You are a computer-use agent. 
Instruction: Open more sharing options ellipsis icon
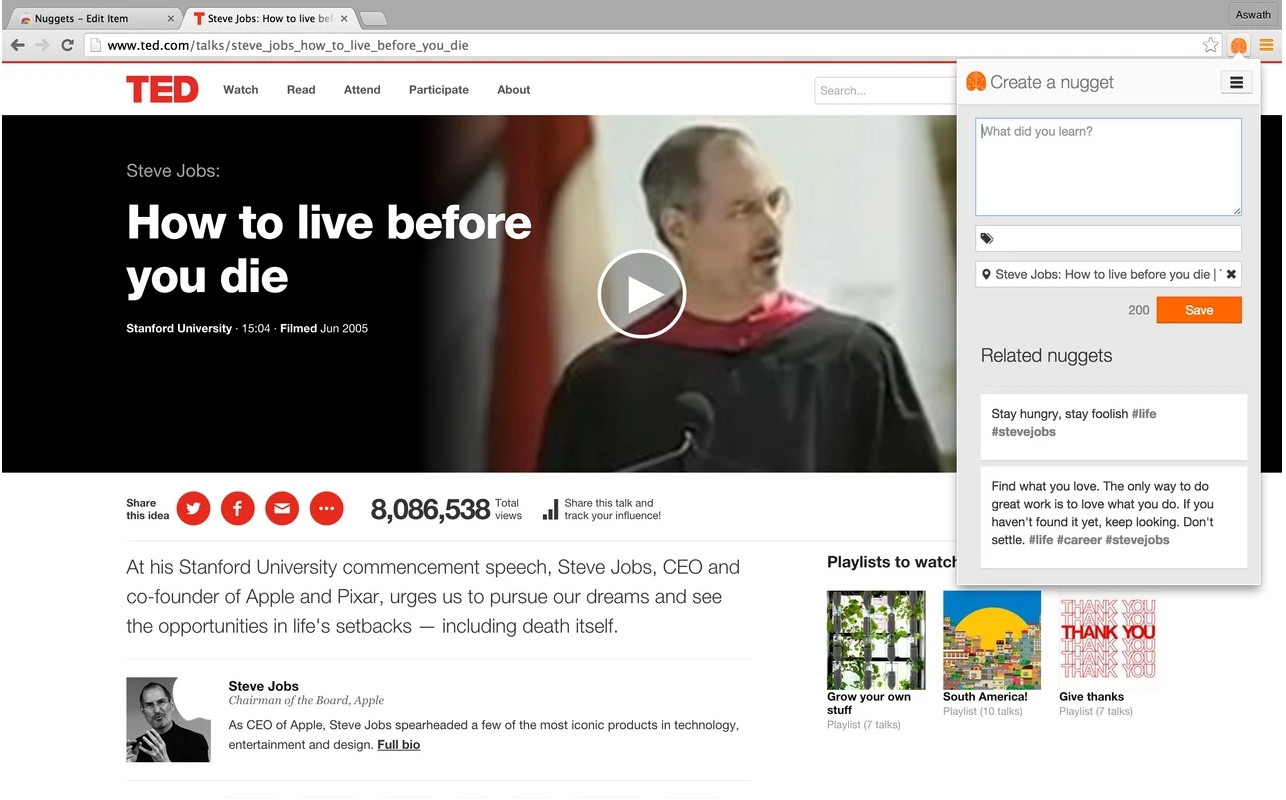pyautogui.click(x=326, y=509)
